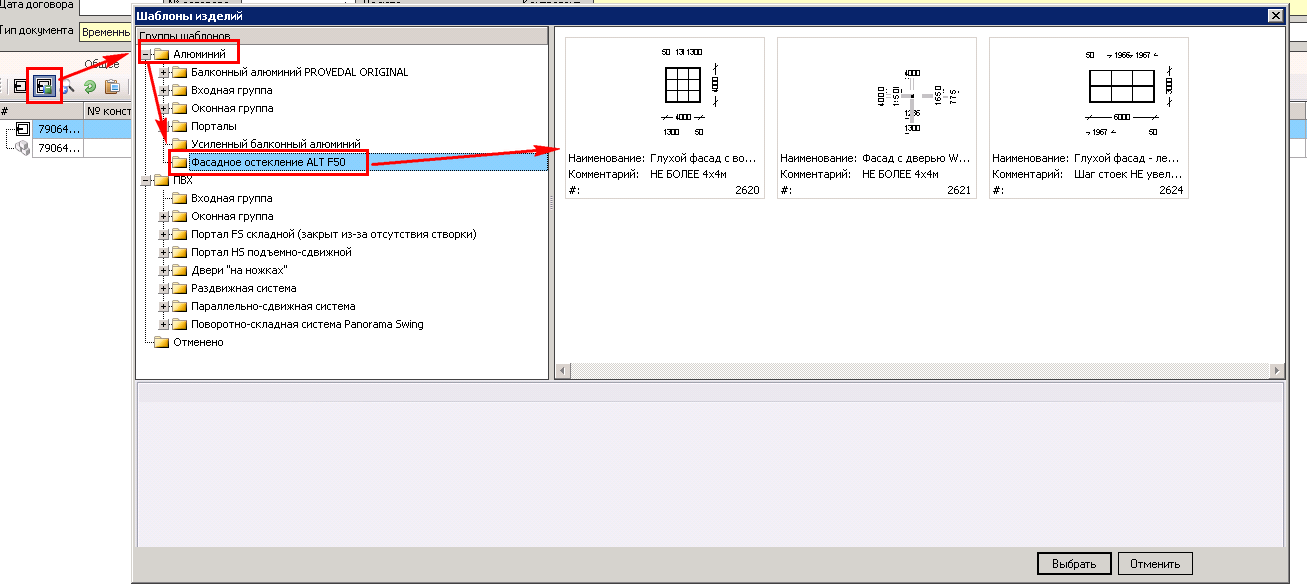Image resolution: width=1307 pixels, height=587 pixels.
Task: Click the product templates icon in background toolbar
Action: 45,87
